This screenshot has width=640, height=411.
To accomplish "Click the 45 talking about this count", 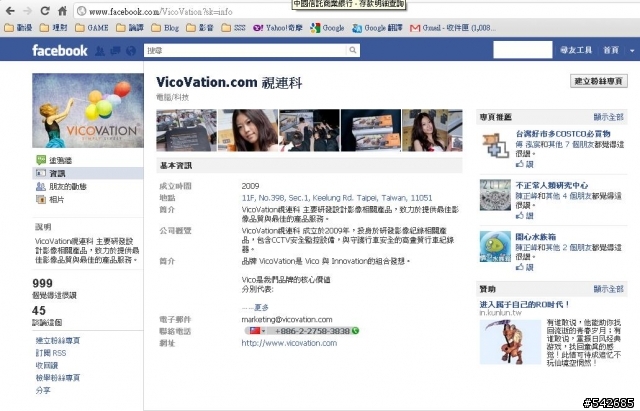I will click(39, 311).
